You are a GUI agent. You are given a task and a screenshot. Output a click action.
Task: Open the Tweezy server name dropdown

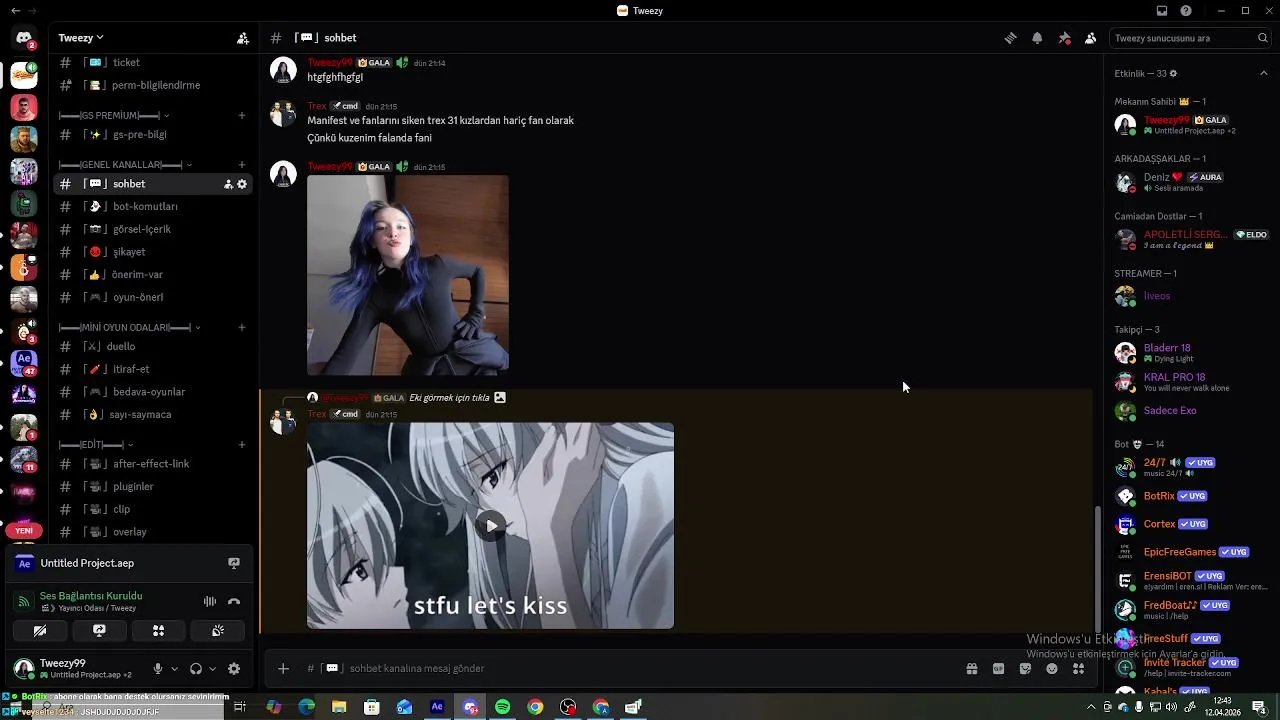pyautogui.click(x=81, y=38)
